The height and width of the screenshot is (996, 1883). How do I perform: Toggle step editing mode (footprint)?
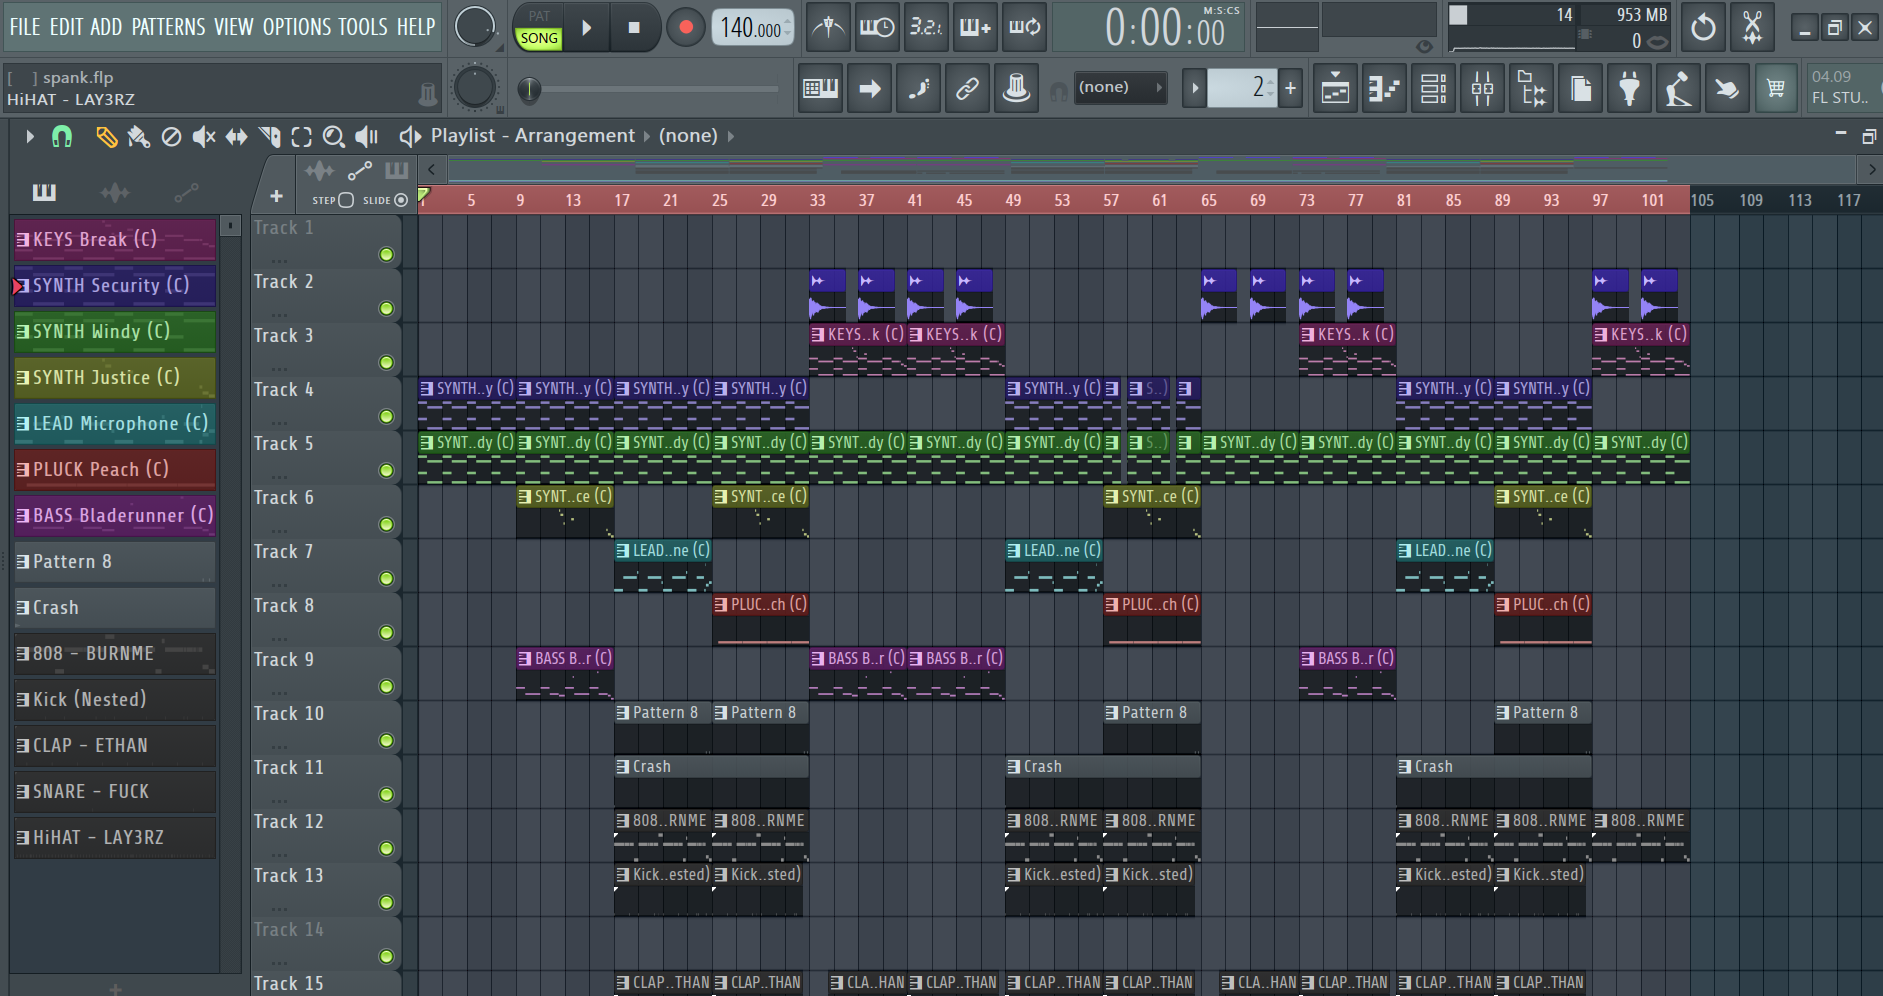click(918, 89)
